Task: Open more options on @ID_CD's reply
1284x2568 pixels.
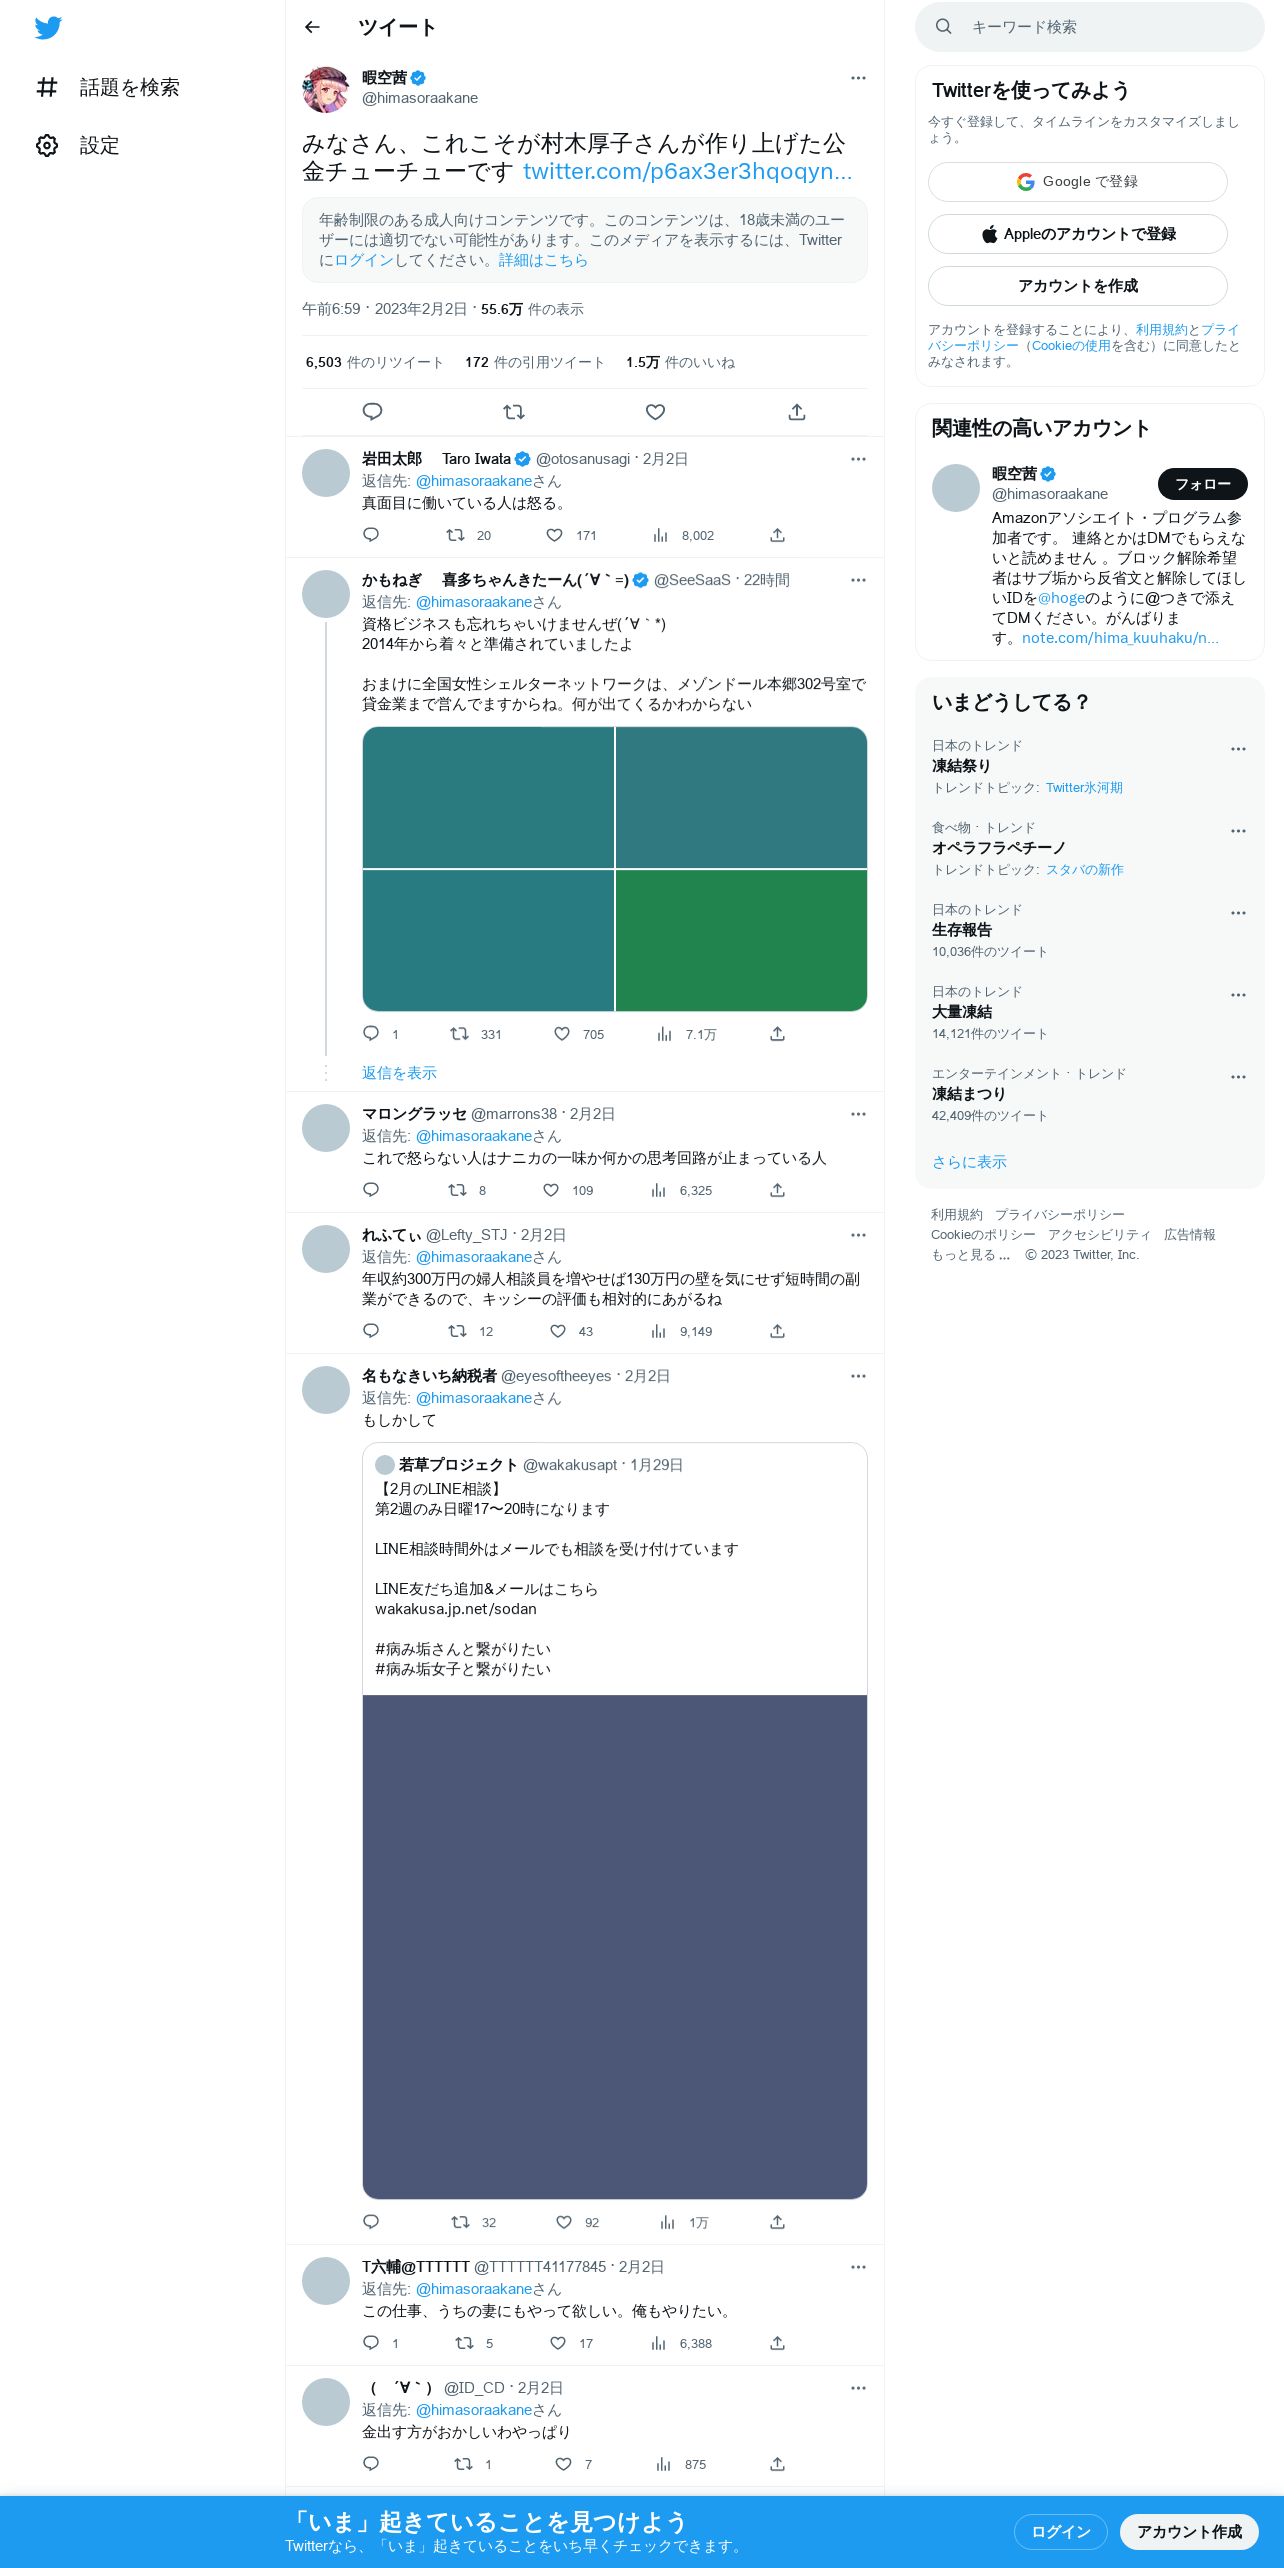Action: 858,2388
